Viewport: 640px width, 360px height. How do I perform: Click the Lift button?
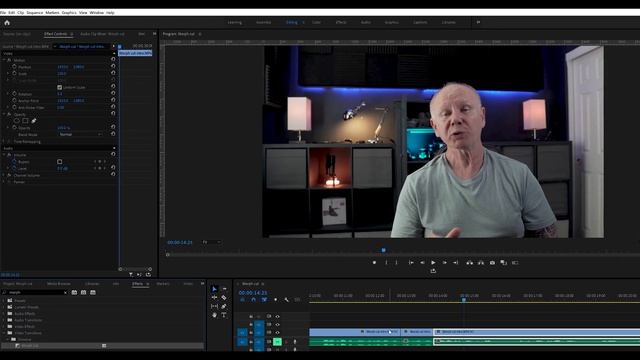pos(470,263)
